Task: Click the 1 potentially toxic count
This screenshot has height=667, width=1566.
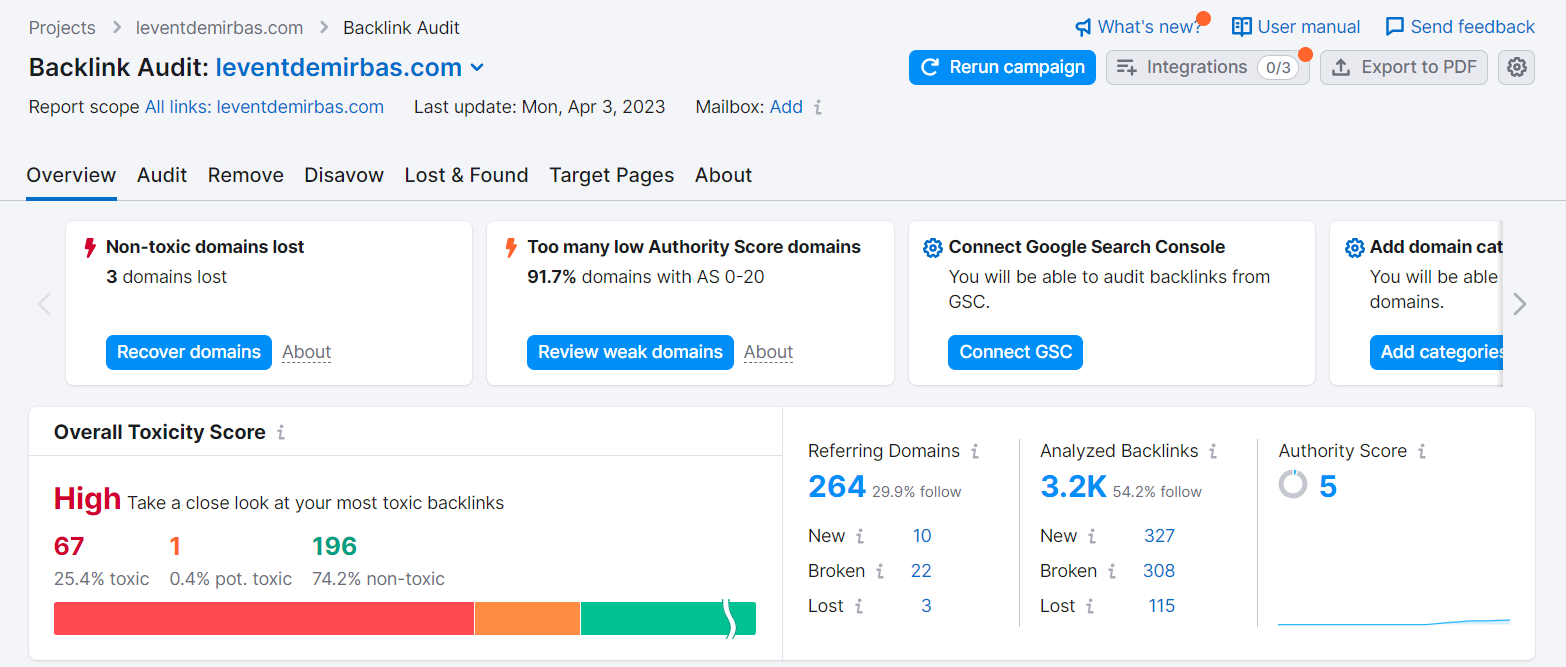Action: tap(175, 546)
